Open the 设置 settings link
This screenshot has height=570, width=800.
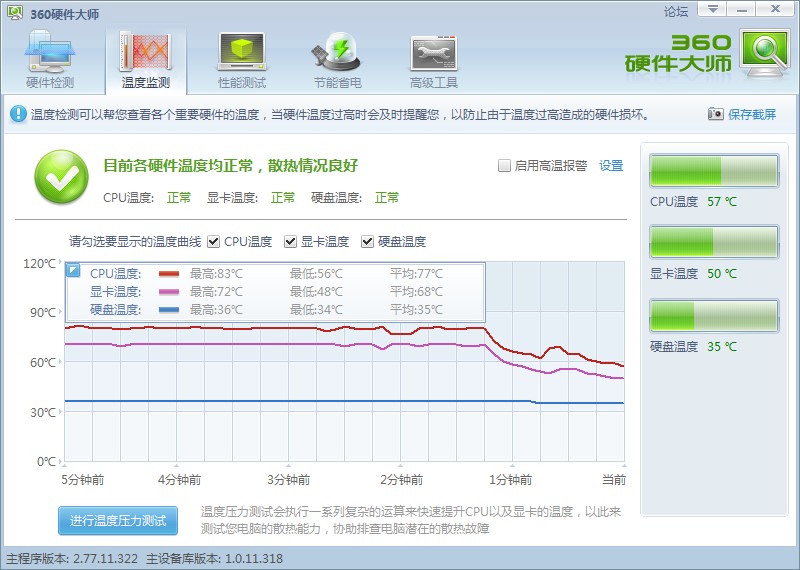point(611,165)
